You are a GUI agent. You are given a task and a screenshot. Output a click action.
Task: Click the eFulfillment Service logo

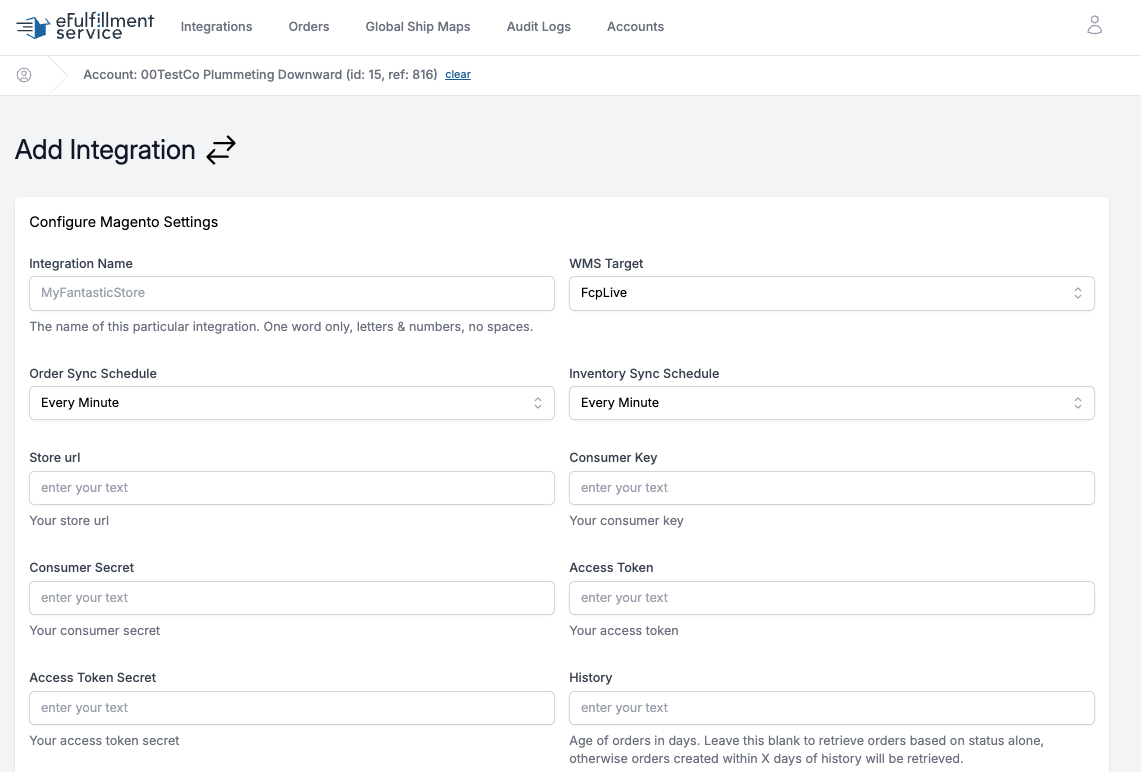(x=85, y=27)
